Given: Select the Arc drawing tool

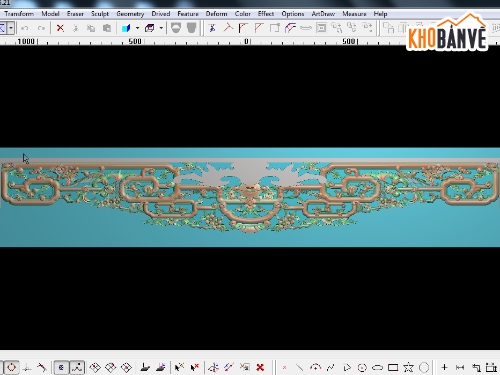Looking at the screenshot, I should pyautogui.click(x=315, y=367).
